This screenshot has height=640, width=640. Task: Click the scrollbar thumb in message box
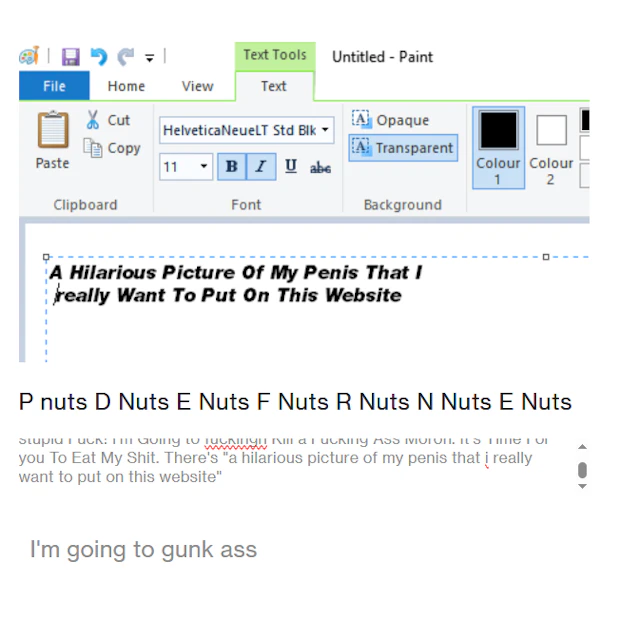click(582, 470)
